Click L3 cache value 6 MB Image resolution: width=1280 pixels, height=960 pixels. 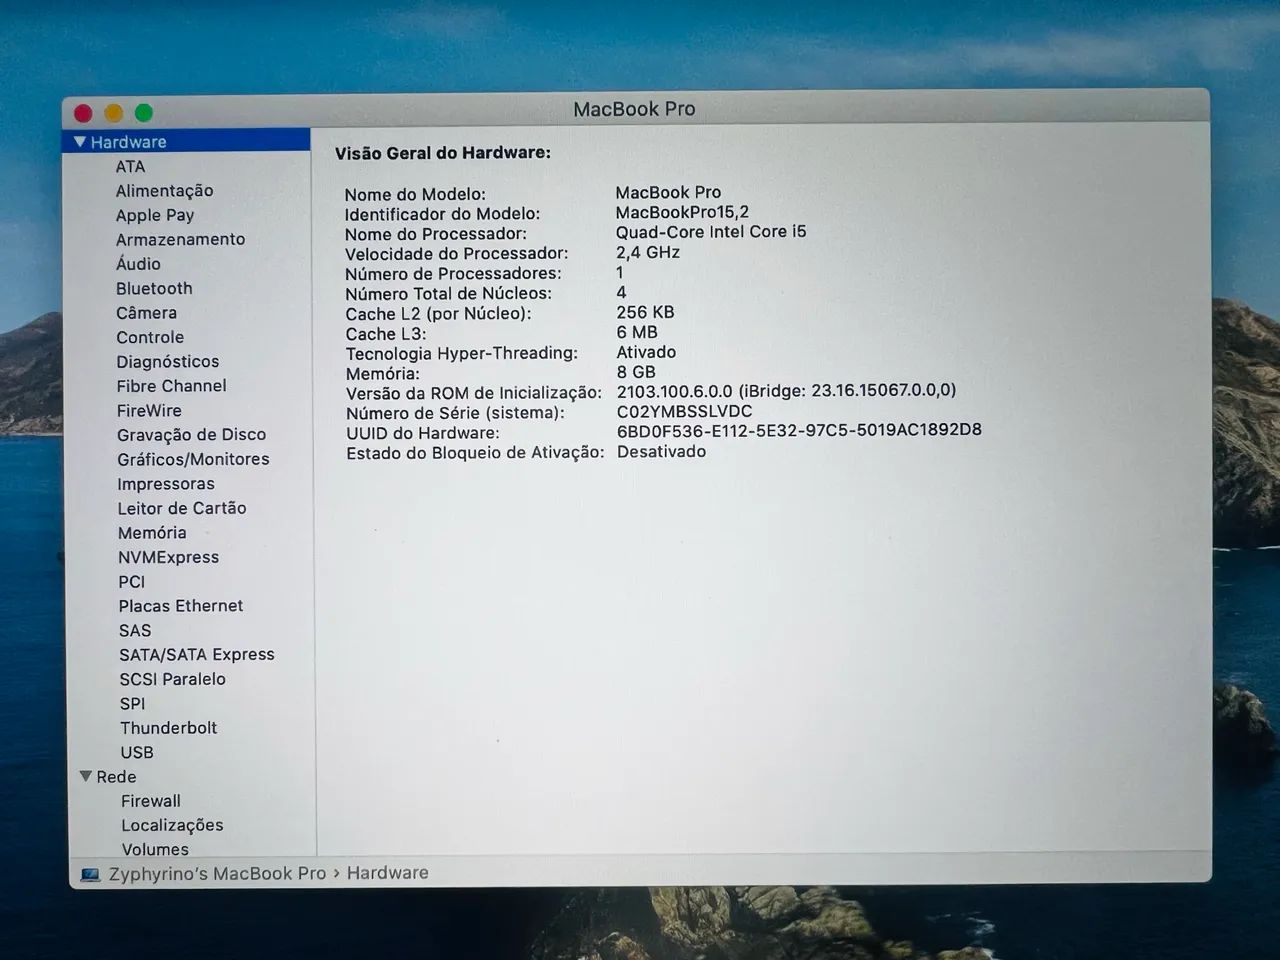click(637, 332)
